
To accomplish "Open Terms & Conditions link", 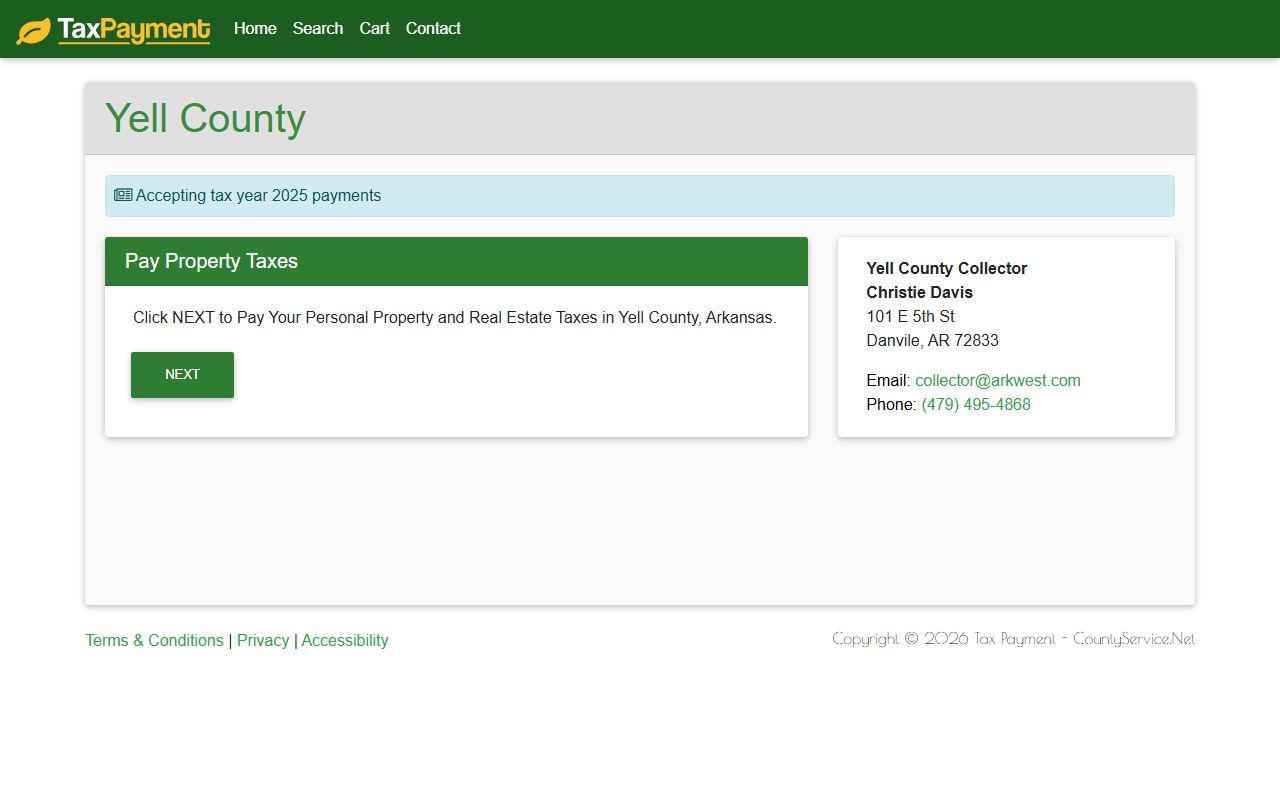I will 154,640.
